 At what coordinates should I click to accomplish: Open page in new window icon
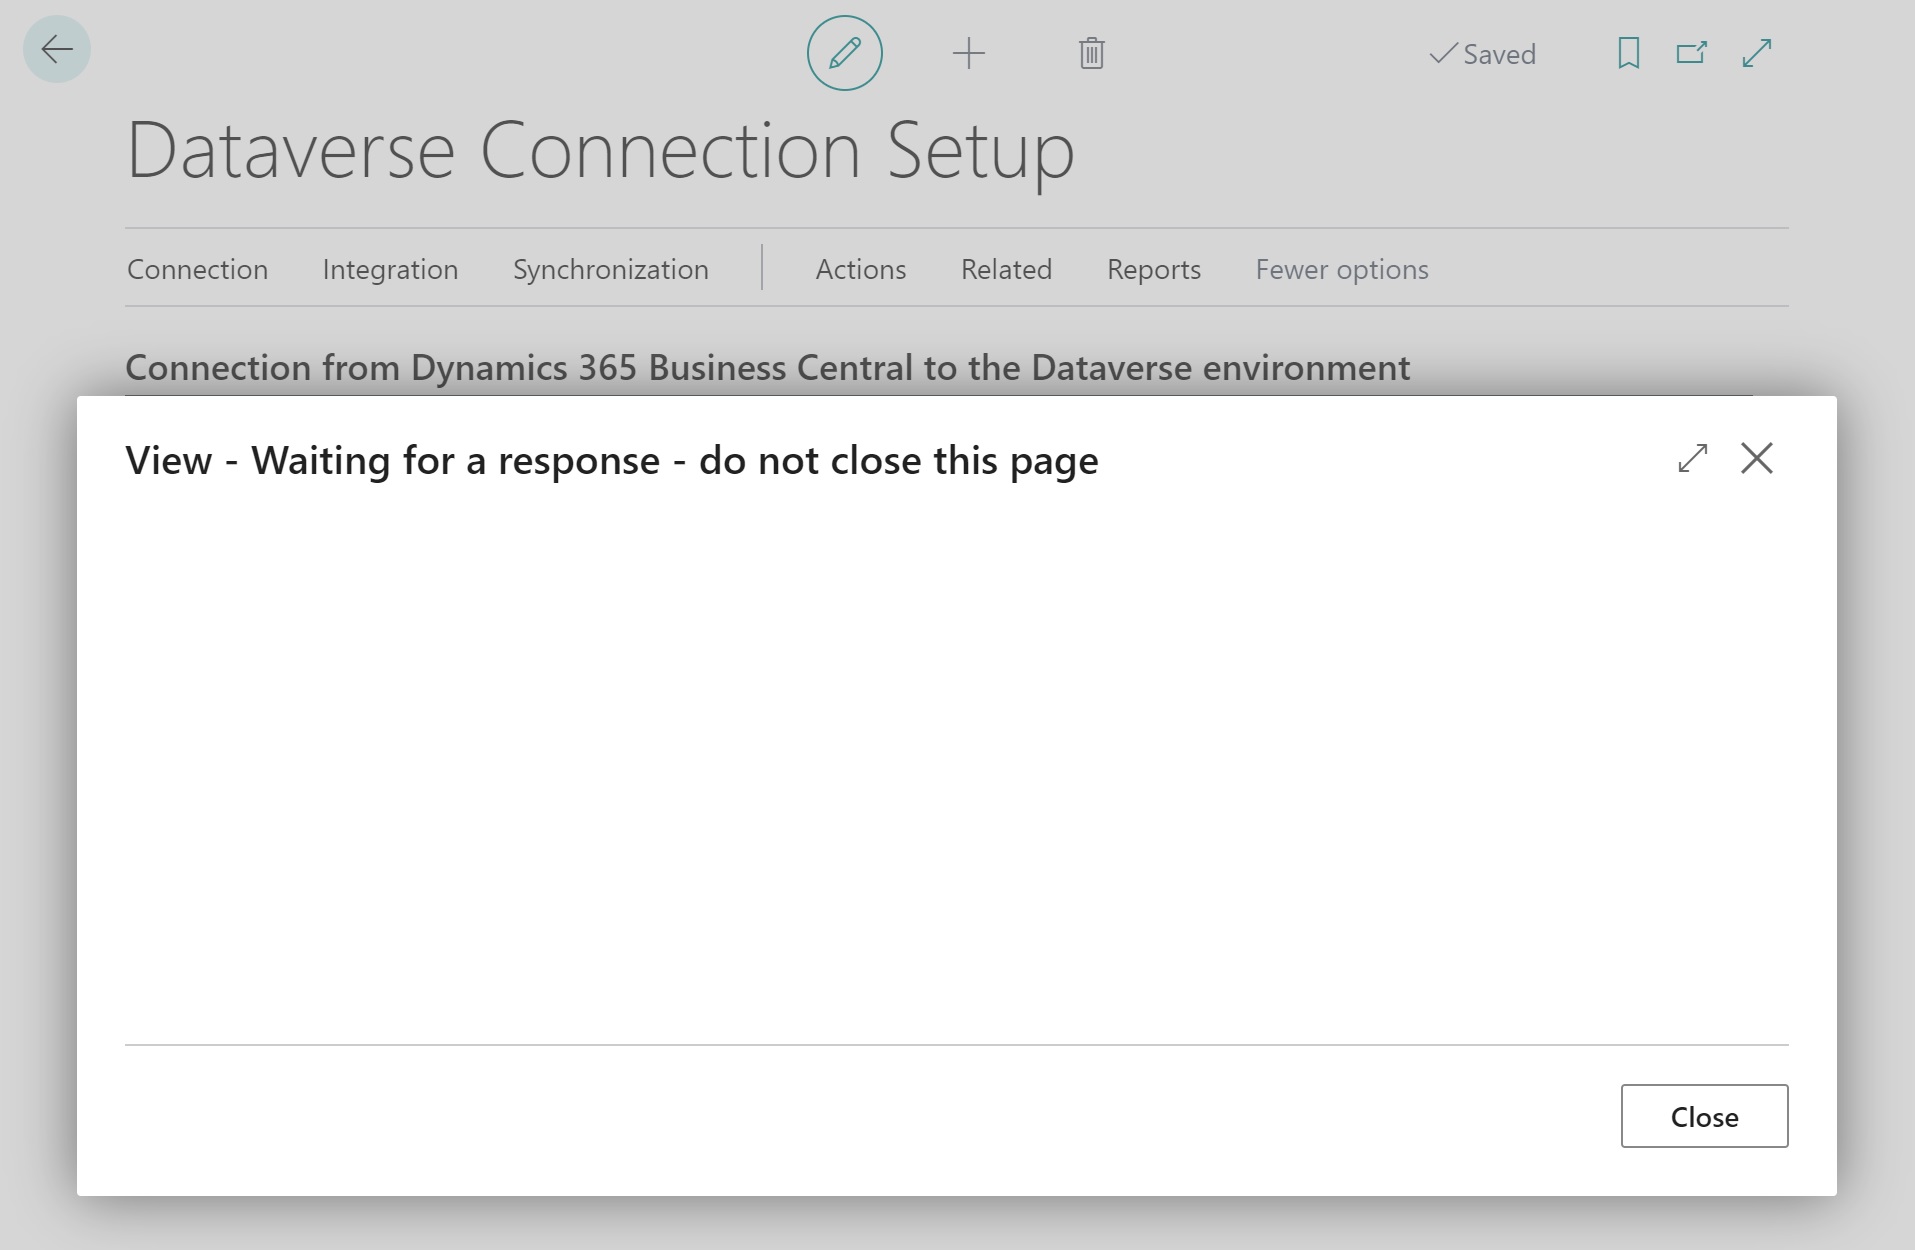tap(1691, 53)
